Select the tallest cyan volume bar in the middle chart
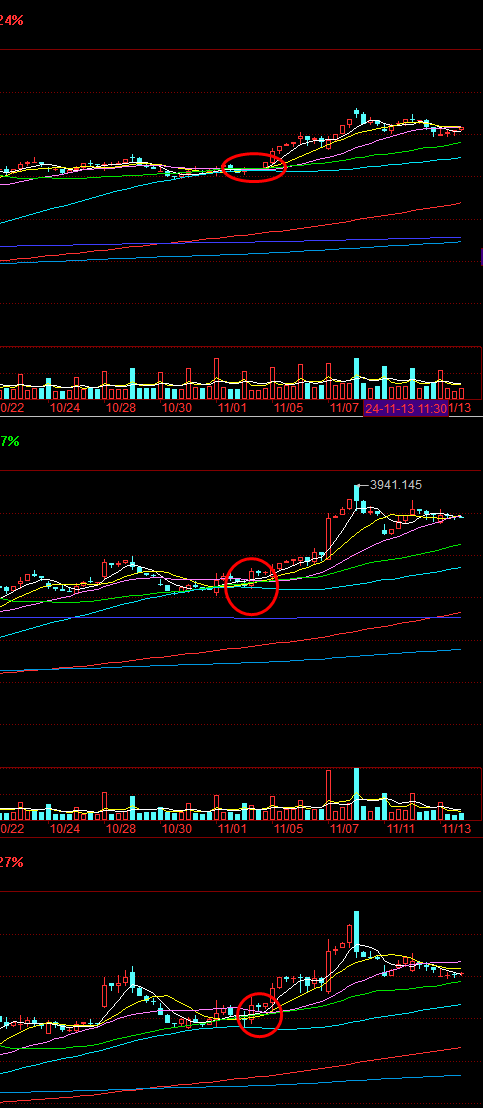Viewport: 483px width, 1108px height. coord(357,794)
